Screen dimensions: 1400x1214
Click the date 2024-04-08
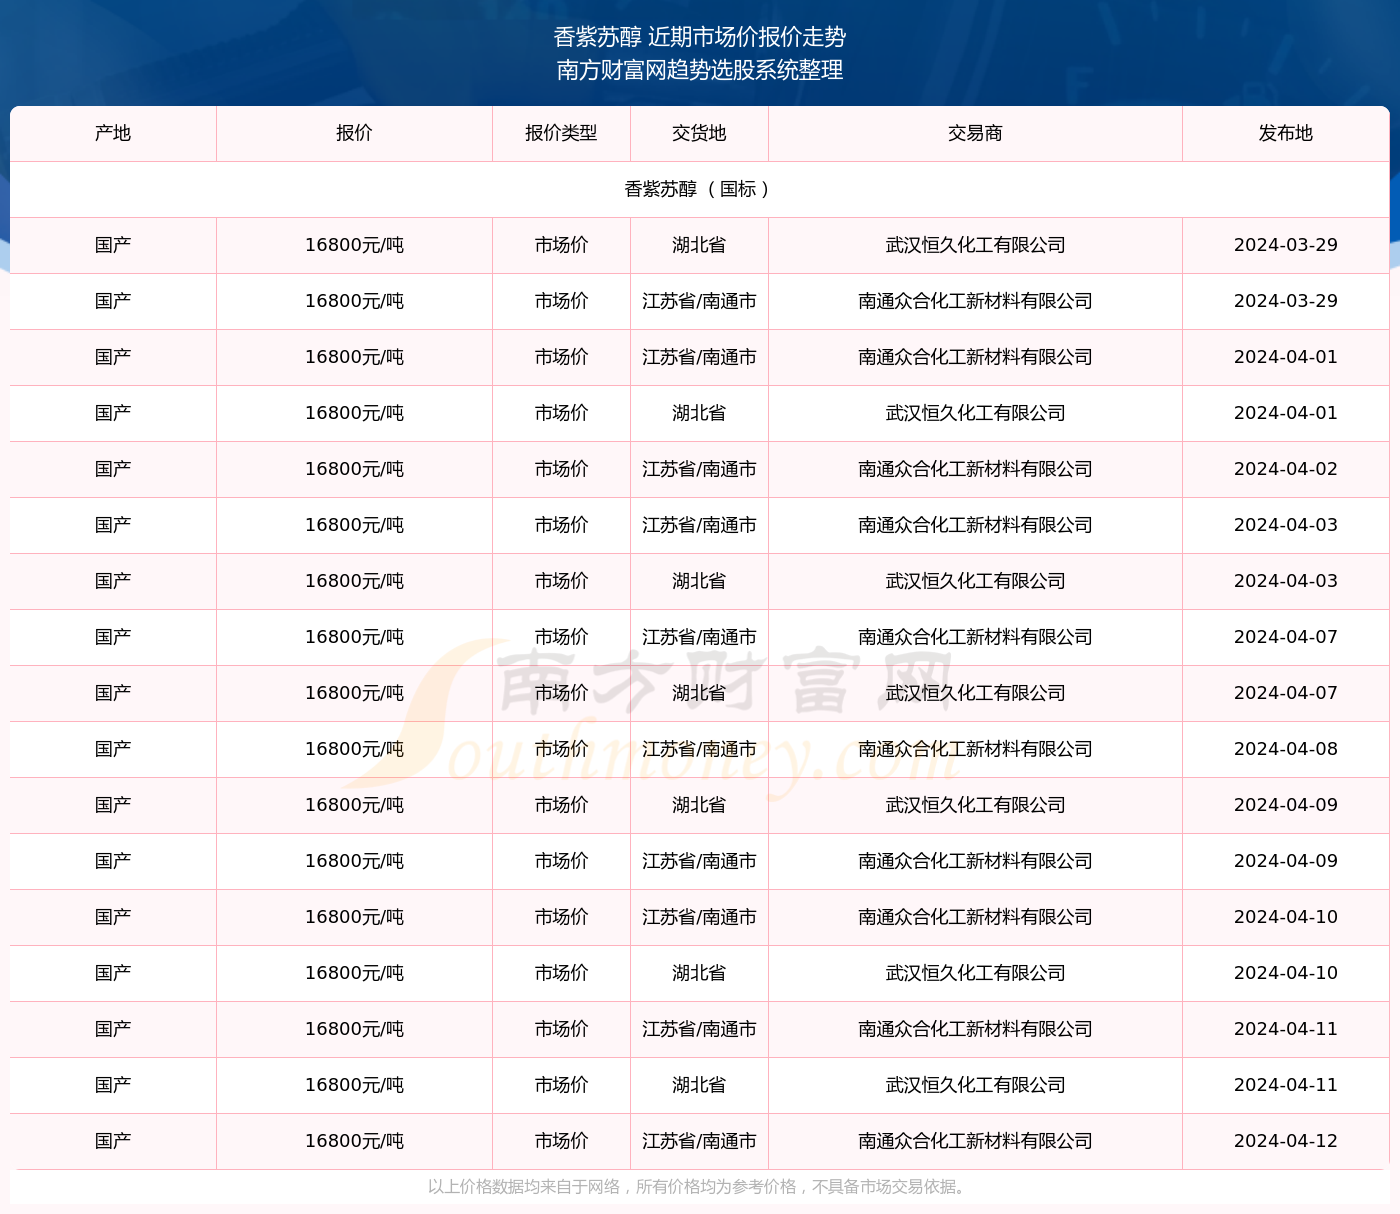click(1286, 749)
